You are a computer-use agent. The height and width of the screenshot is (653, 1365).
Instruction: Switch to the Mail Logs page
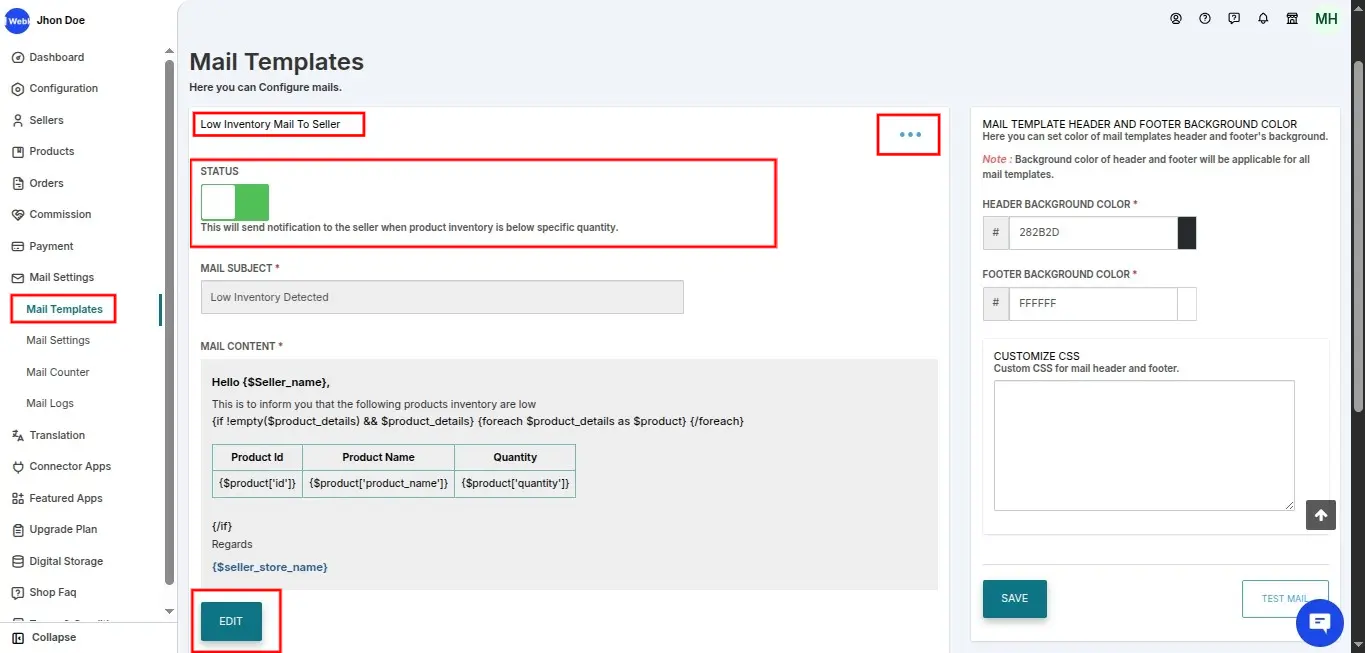(x=51, y=403)
